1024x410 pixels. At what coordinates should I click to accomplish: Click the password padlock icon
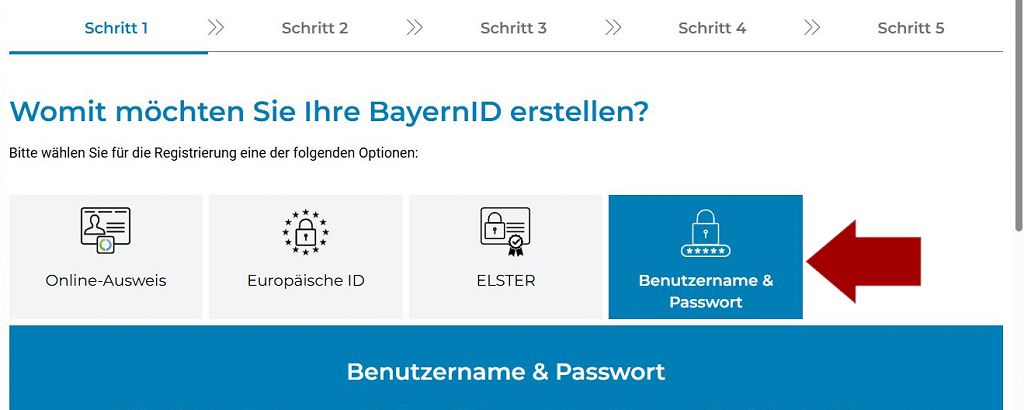point(705,233)
